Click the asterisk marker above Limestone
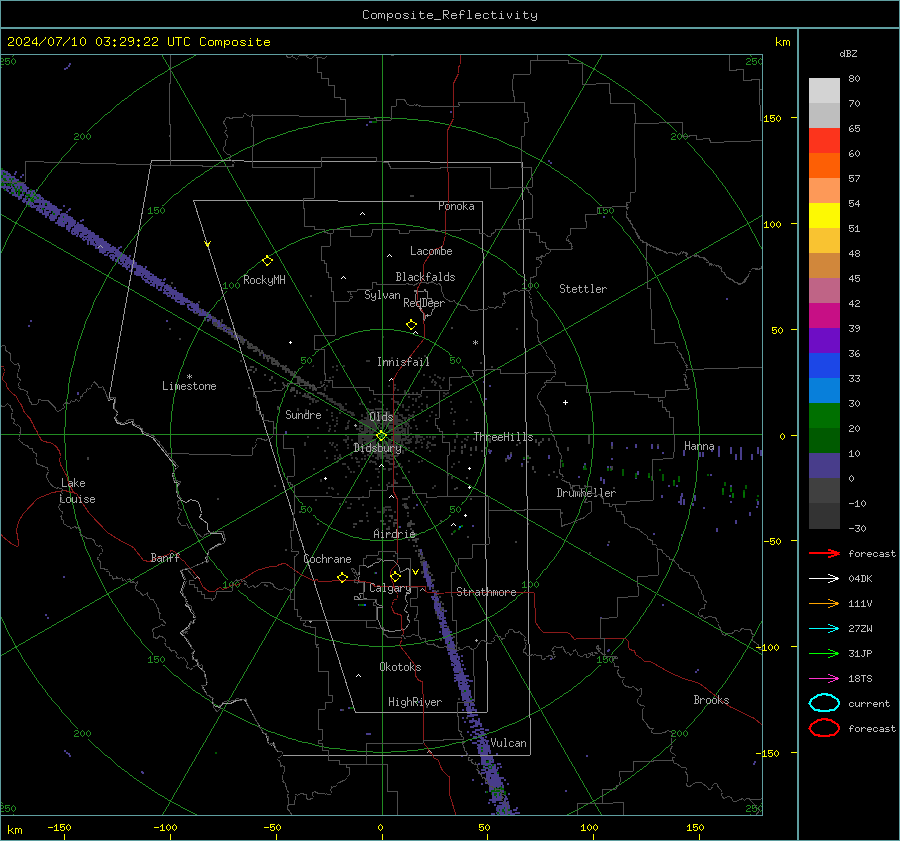This screenshot has width=900, height=841. point(189,377)
